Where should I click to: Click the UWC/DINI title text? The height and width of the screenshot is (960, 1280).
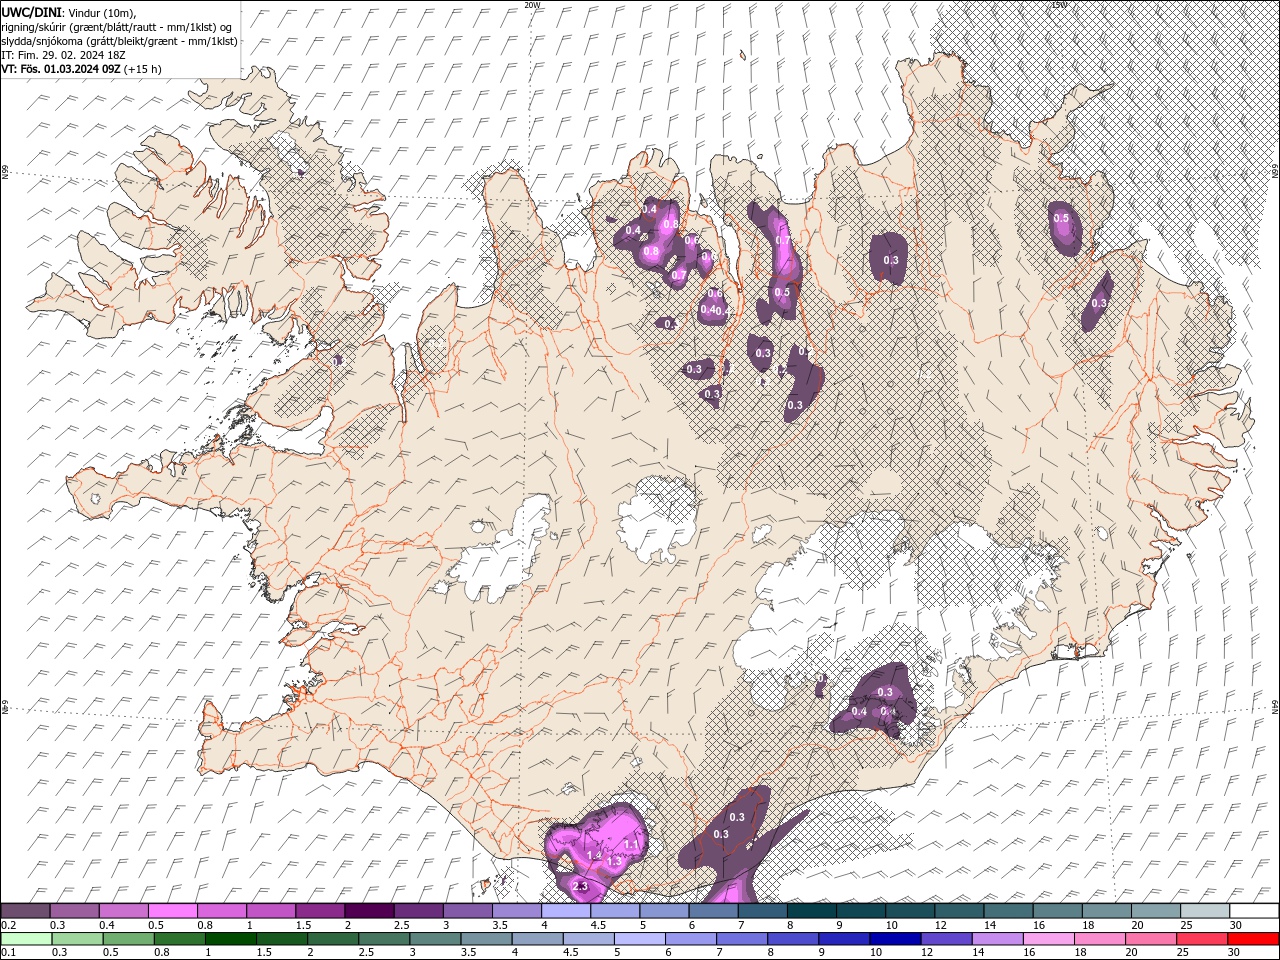point(30,12)
